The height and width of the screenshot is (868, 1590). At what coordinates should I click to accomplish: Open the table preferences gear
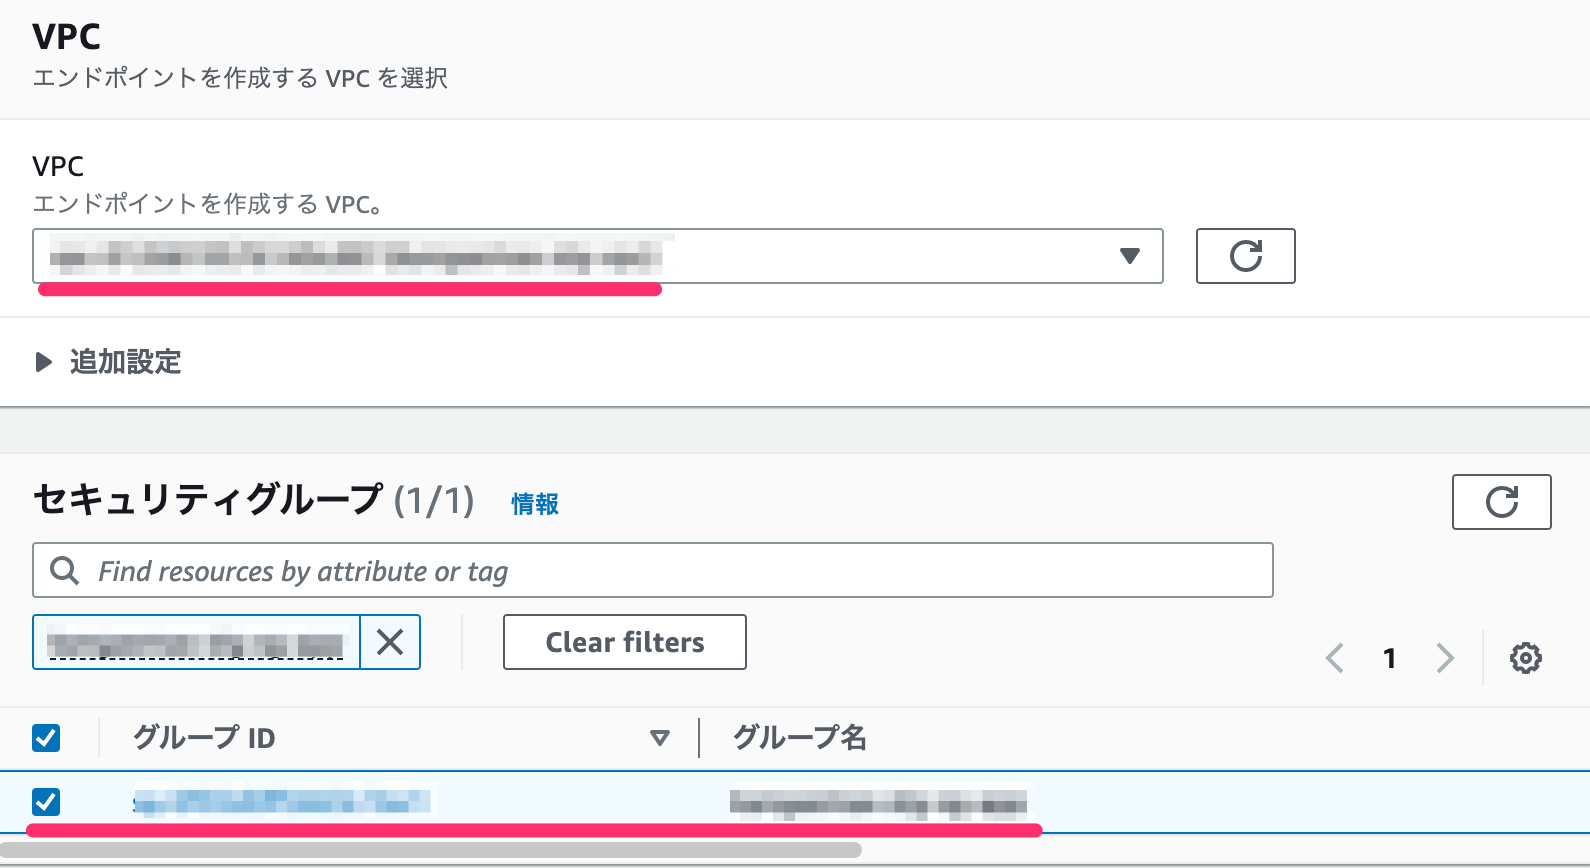point(1524,658)
